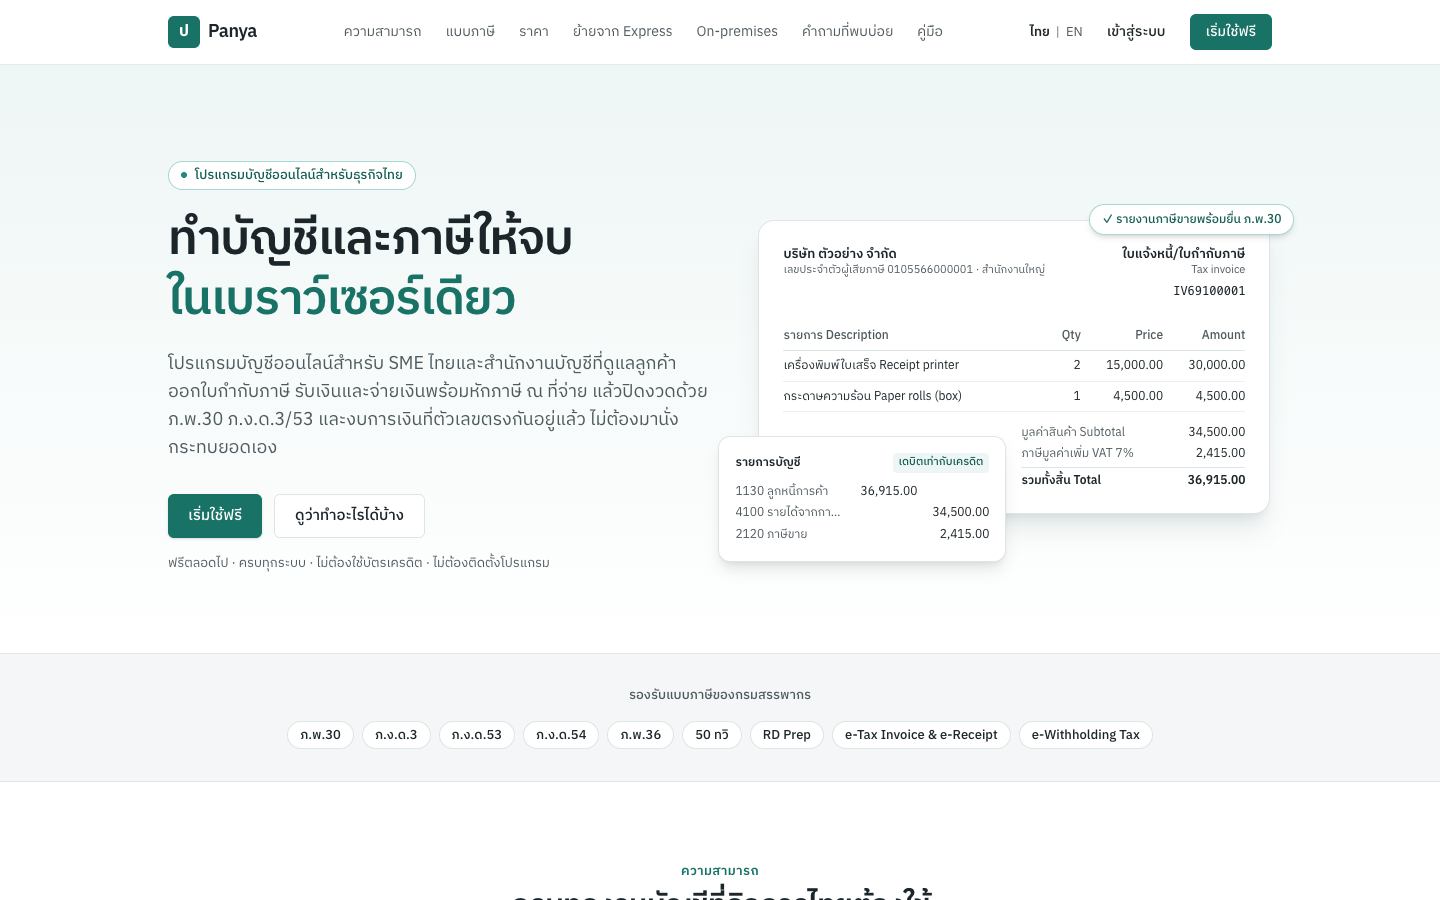Go to the ราคา pricing page
Image resolution: width=1440 pixels, height=900 pixels.
click(534, 32)
